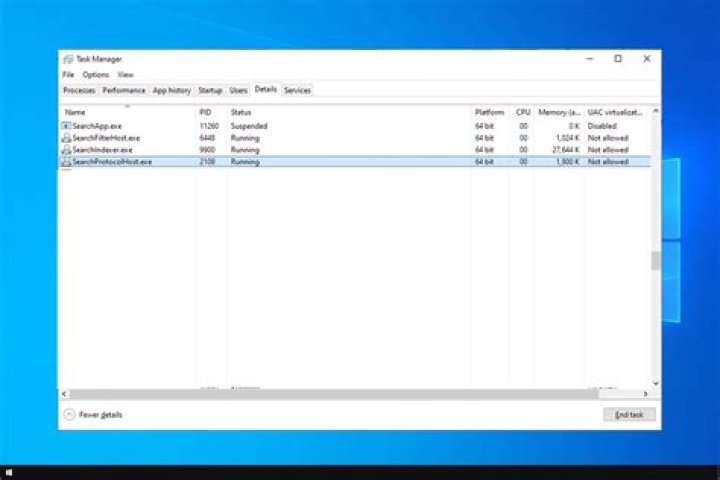The height and width of the screenshot is (480, 720).
Task: Open the Options menu
Action: coord(96,74)
